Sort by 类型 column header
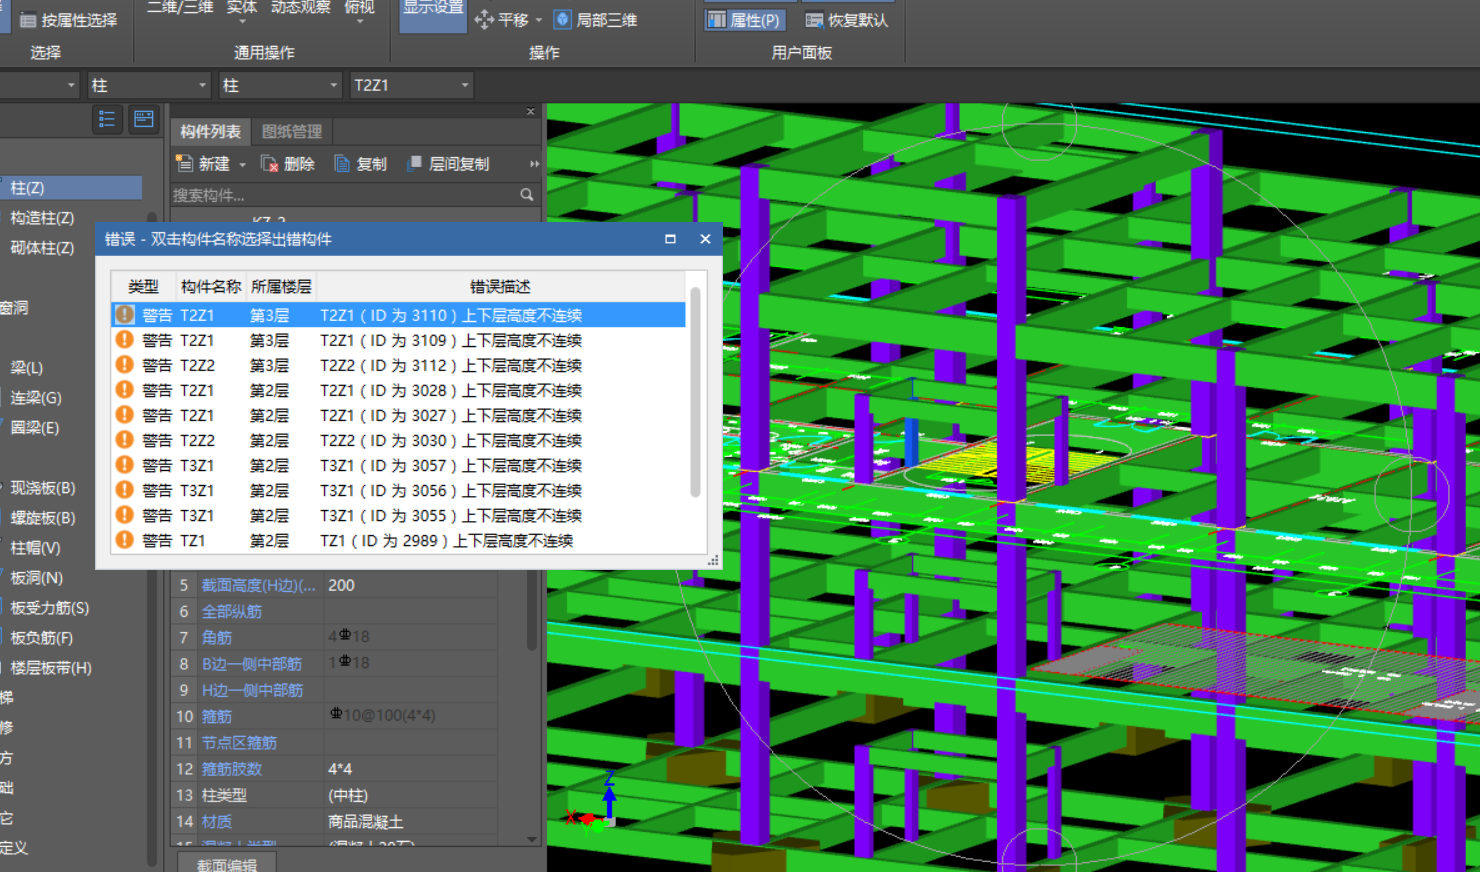 (x=143, y=286)
